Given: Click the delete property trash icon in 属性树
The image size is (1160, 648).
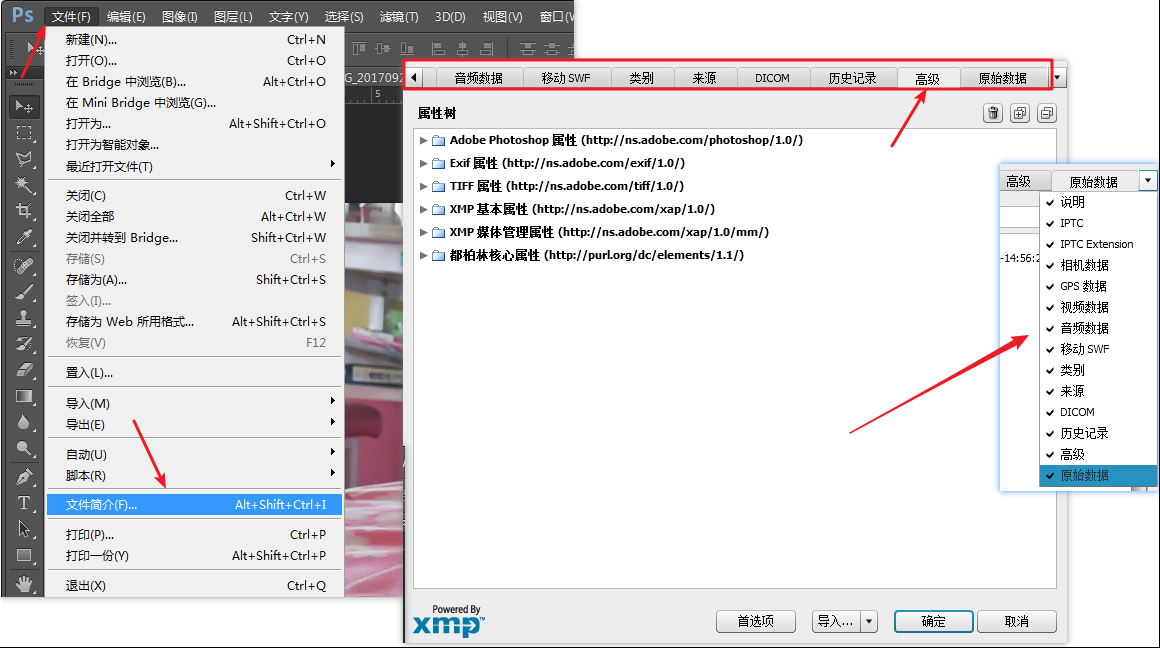Looking at the screenshot, I should (x=992, y=114).
